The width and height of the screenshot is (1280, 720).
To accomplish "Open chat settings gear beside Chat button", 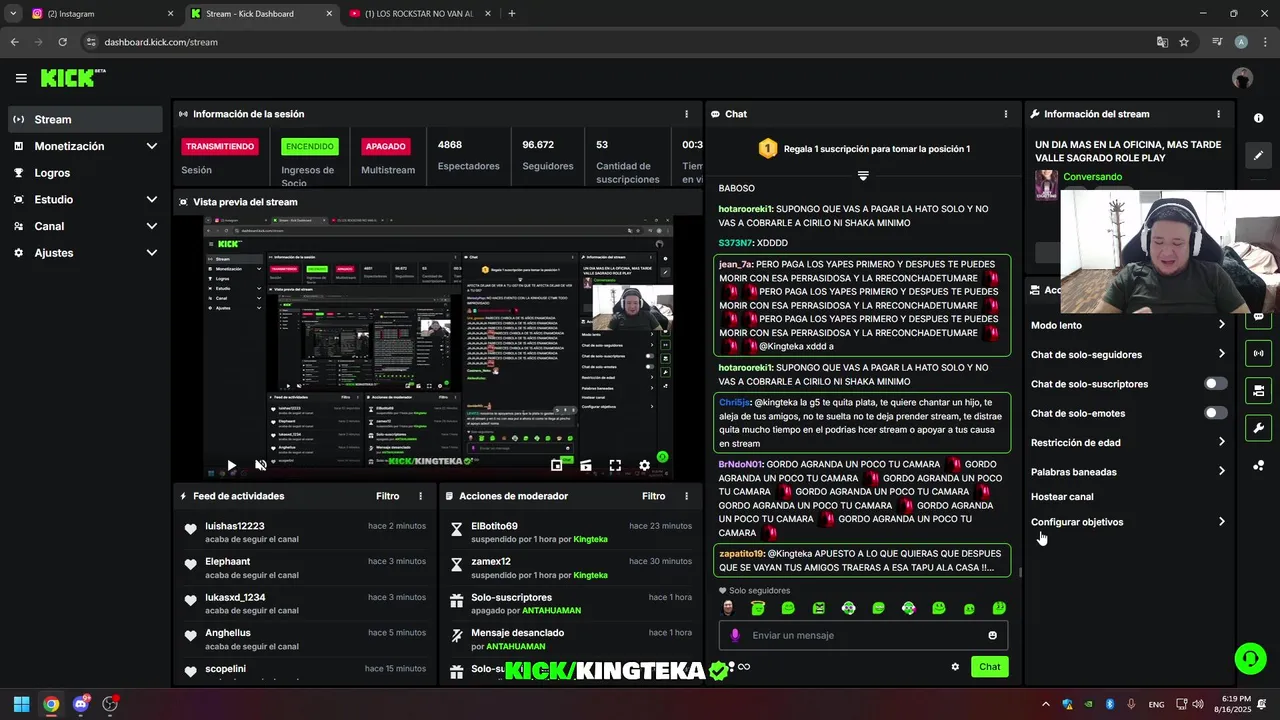I will 955,667.
